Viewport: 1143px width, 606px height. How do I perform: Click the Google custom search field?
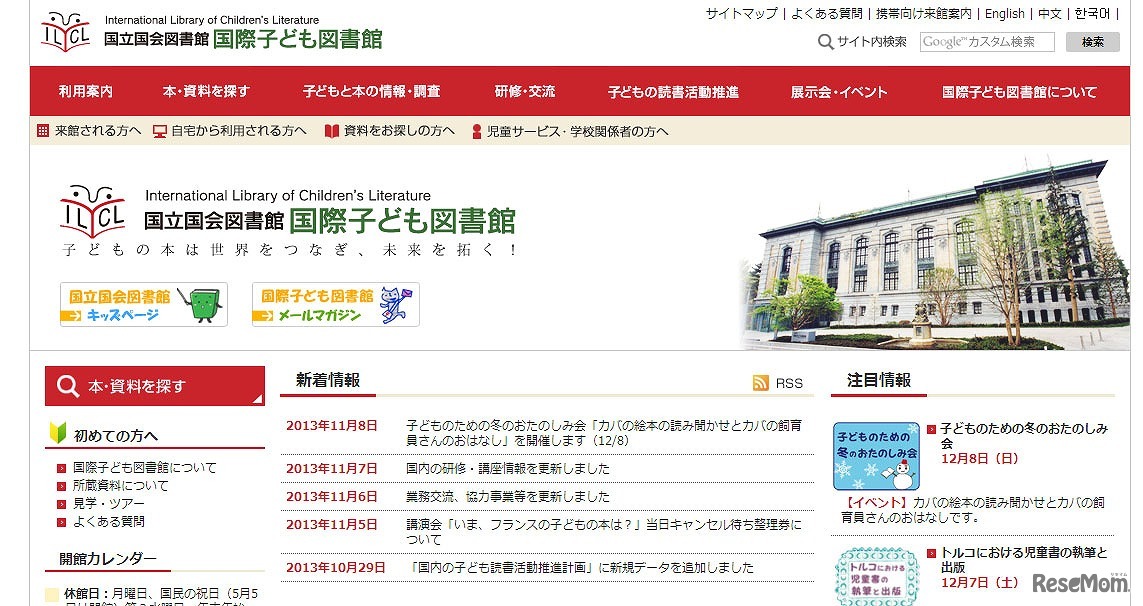pyautogui.click(x=987, y=42)
